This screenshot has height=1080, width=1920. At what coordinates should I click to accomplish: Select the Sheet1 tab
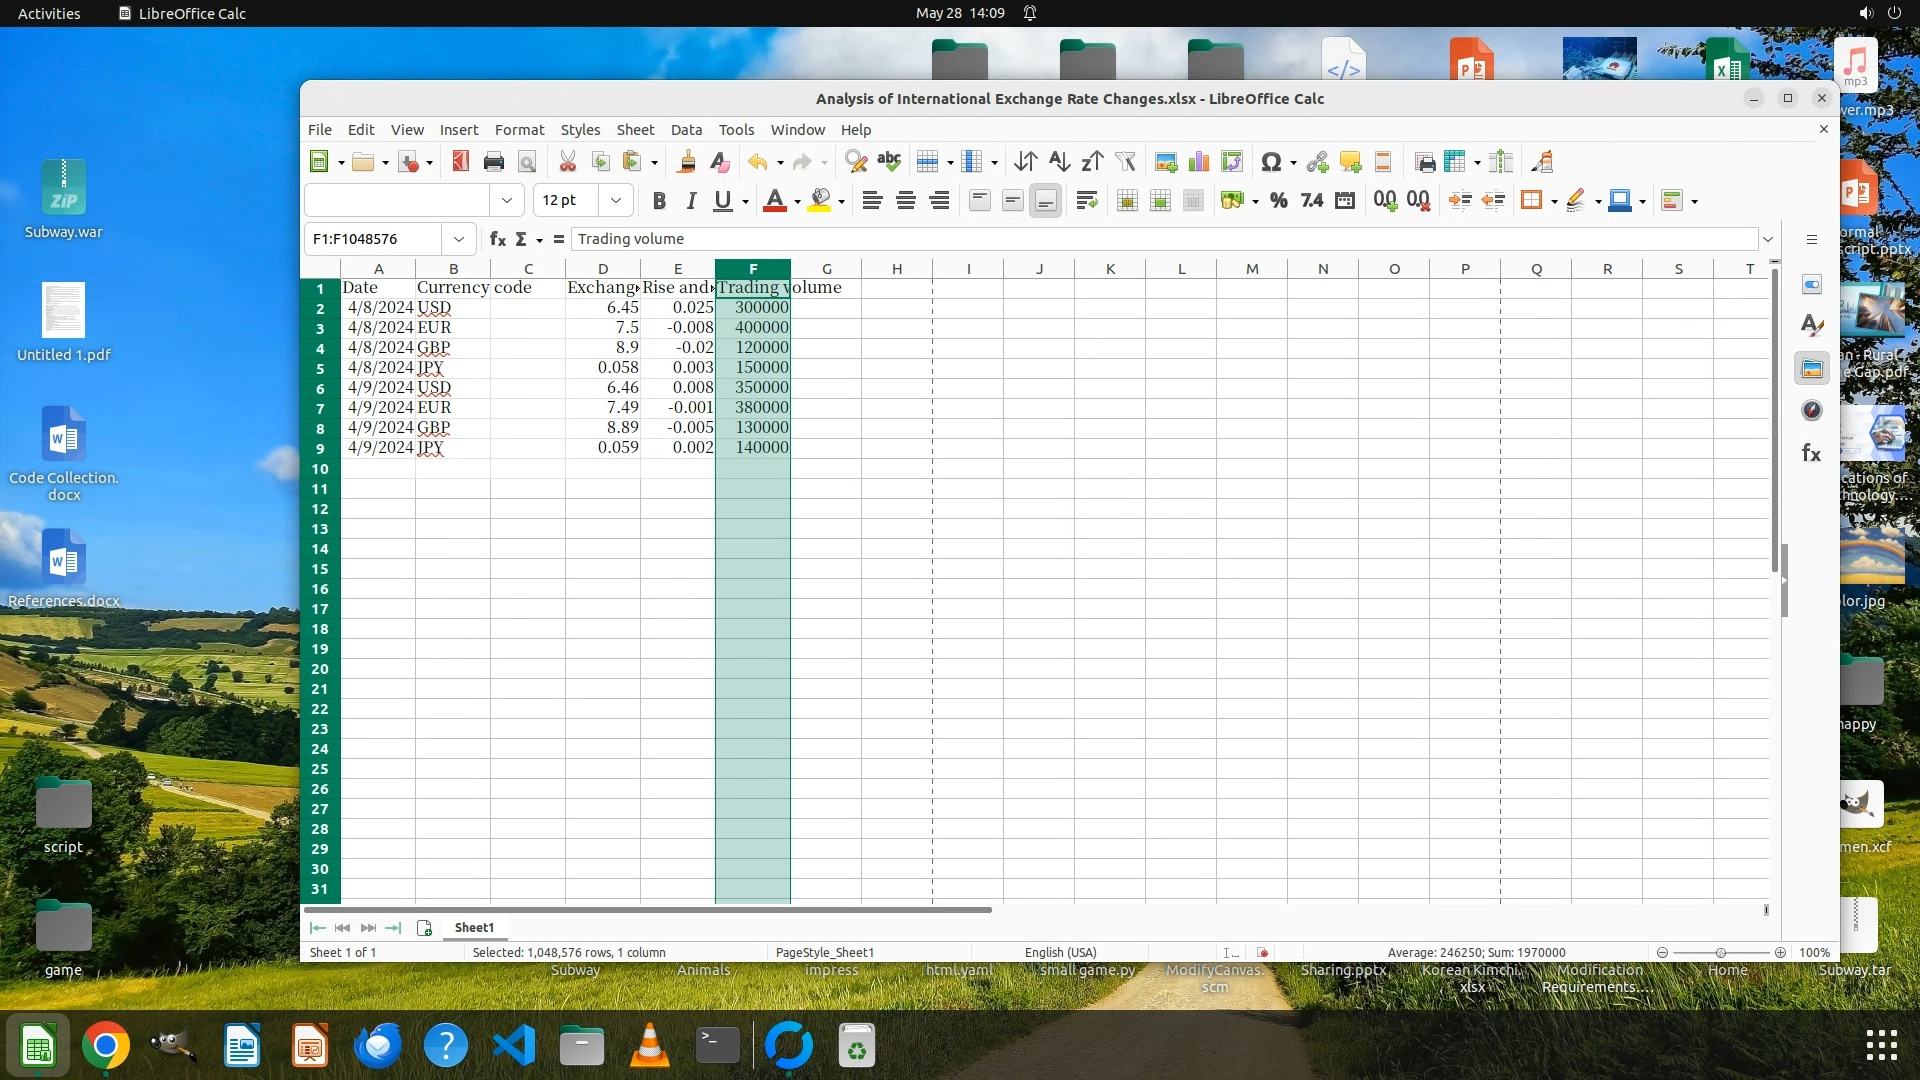tap(474, 928)
